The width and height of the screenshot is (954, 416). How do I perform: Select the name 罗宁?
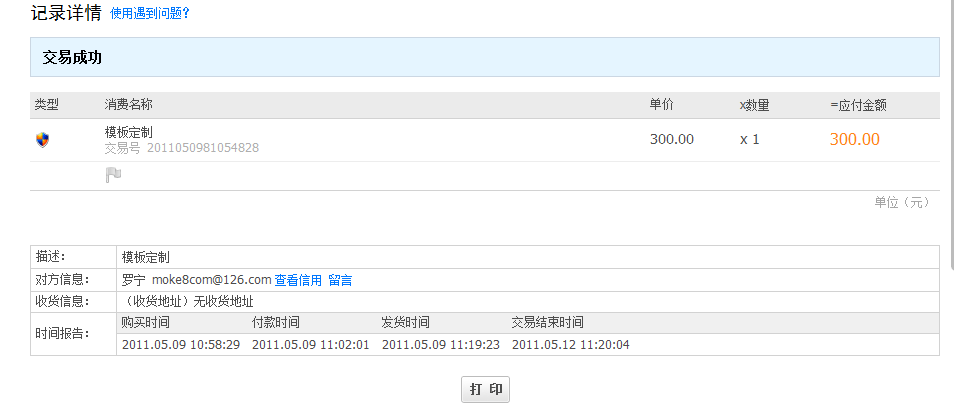[x=134, y=280]
